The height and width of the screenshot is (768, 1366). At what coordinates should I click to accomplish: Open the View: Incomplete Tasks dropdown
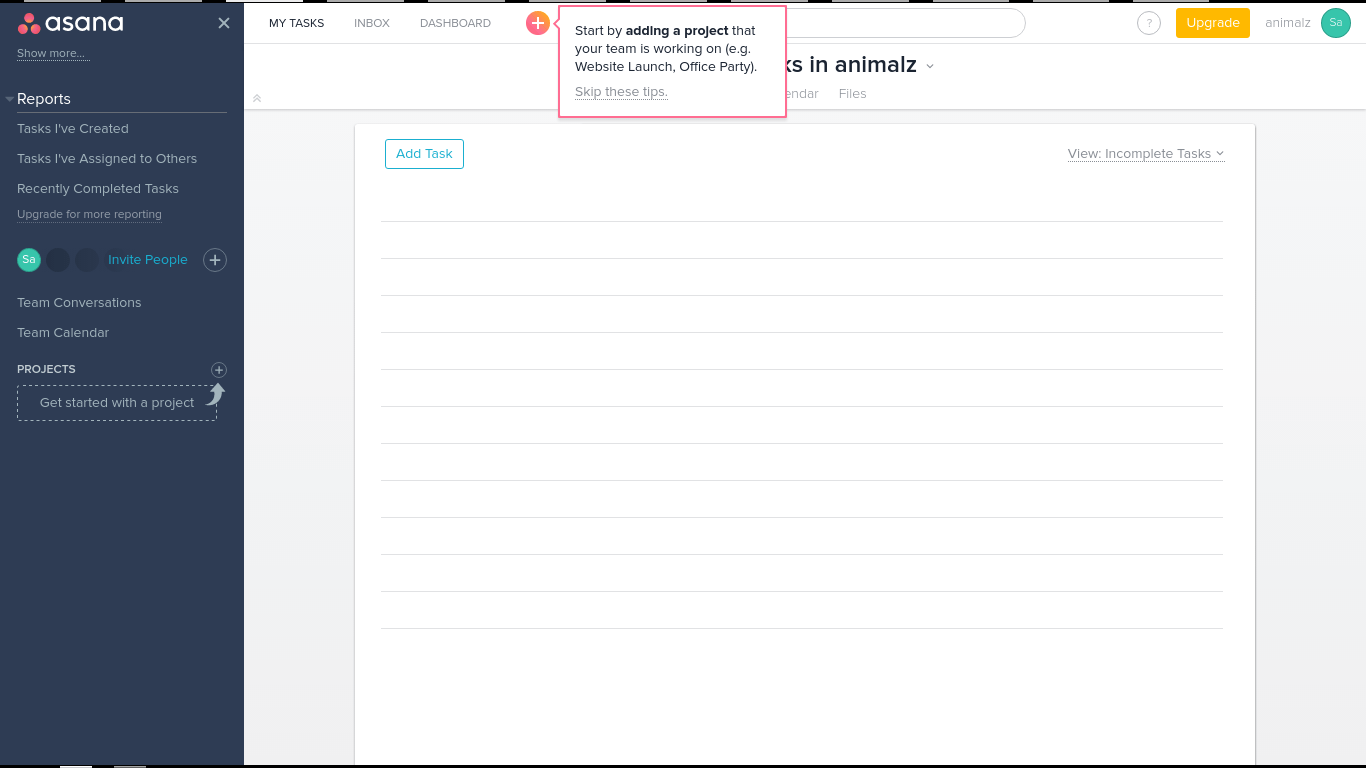[1145, 154]
